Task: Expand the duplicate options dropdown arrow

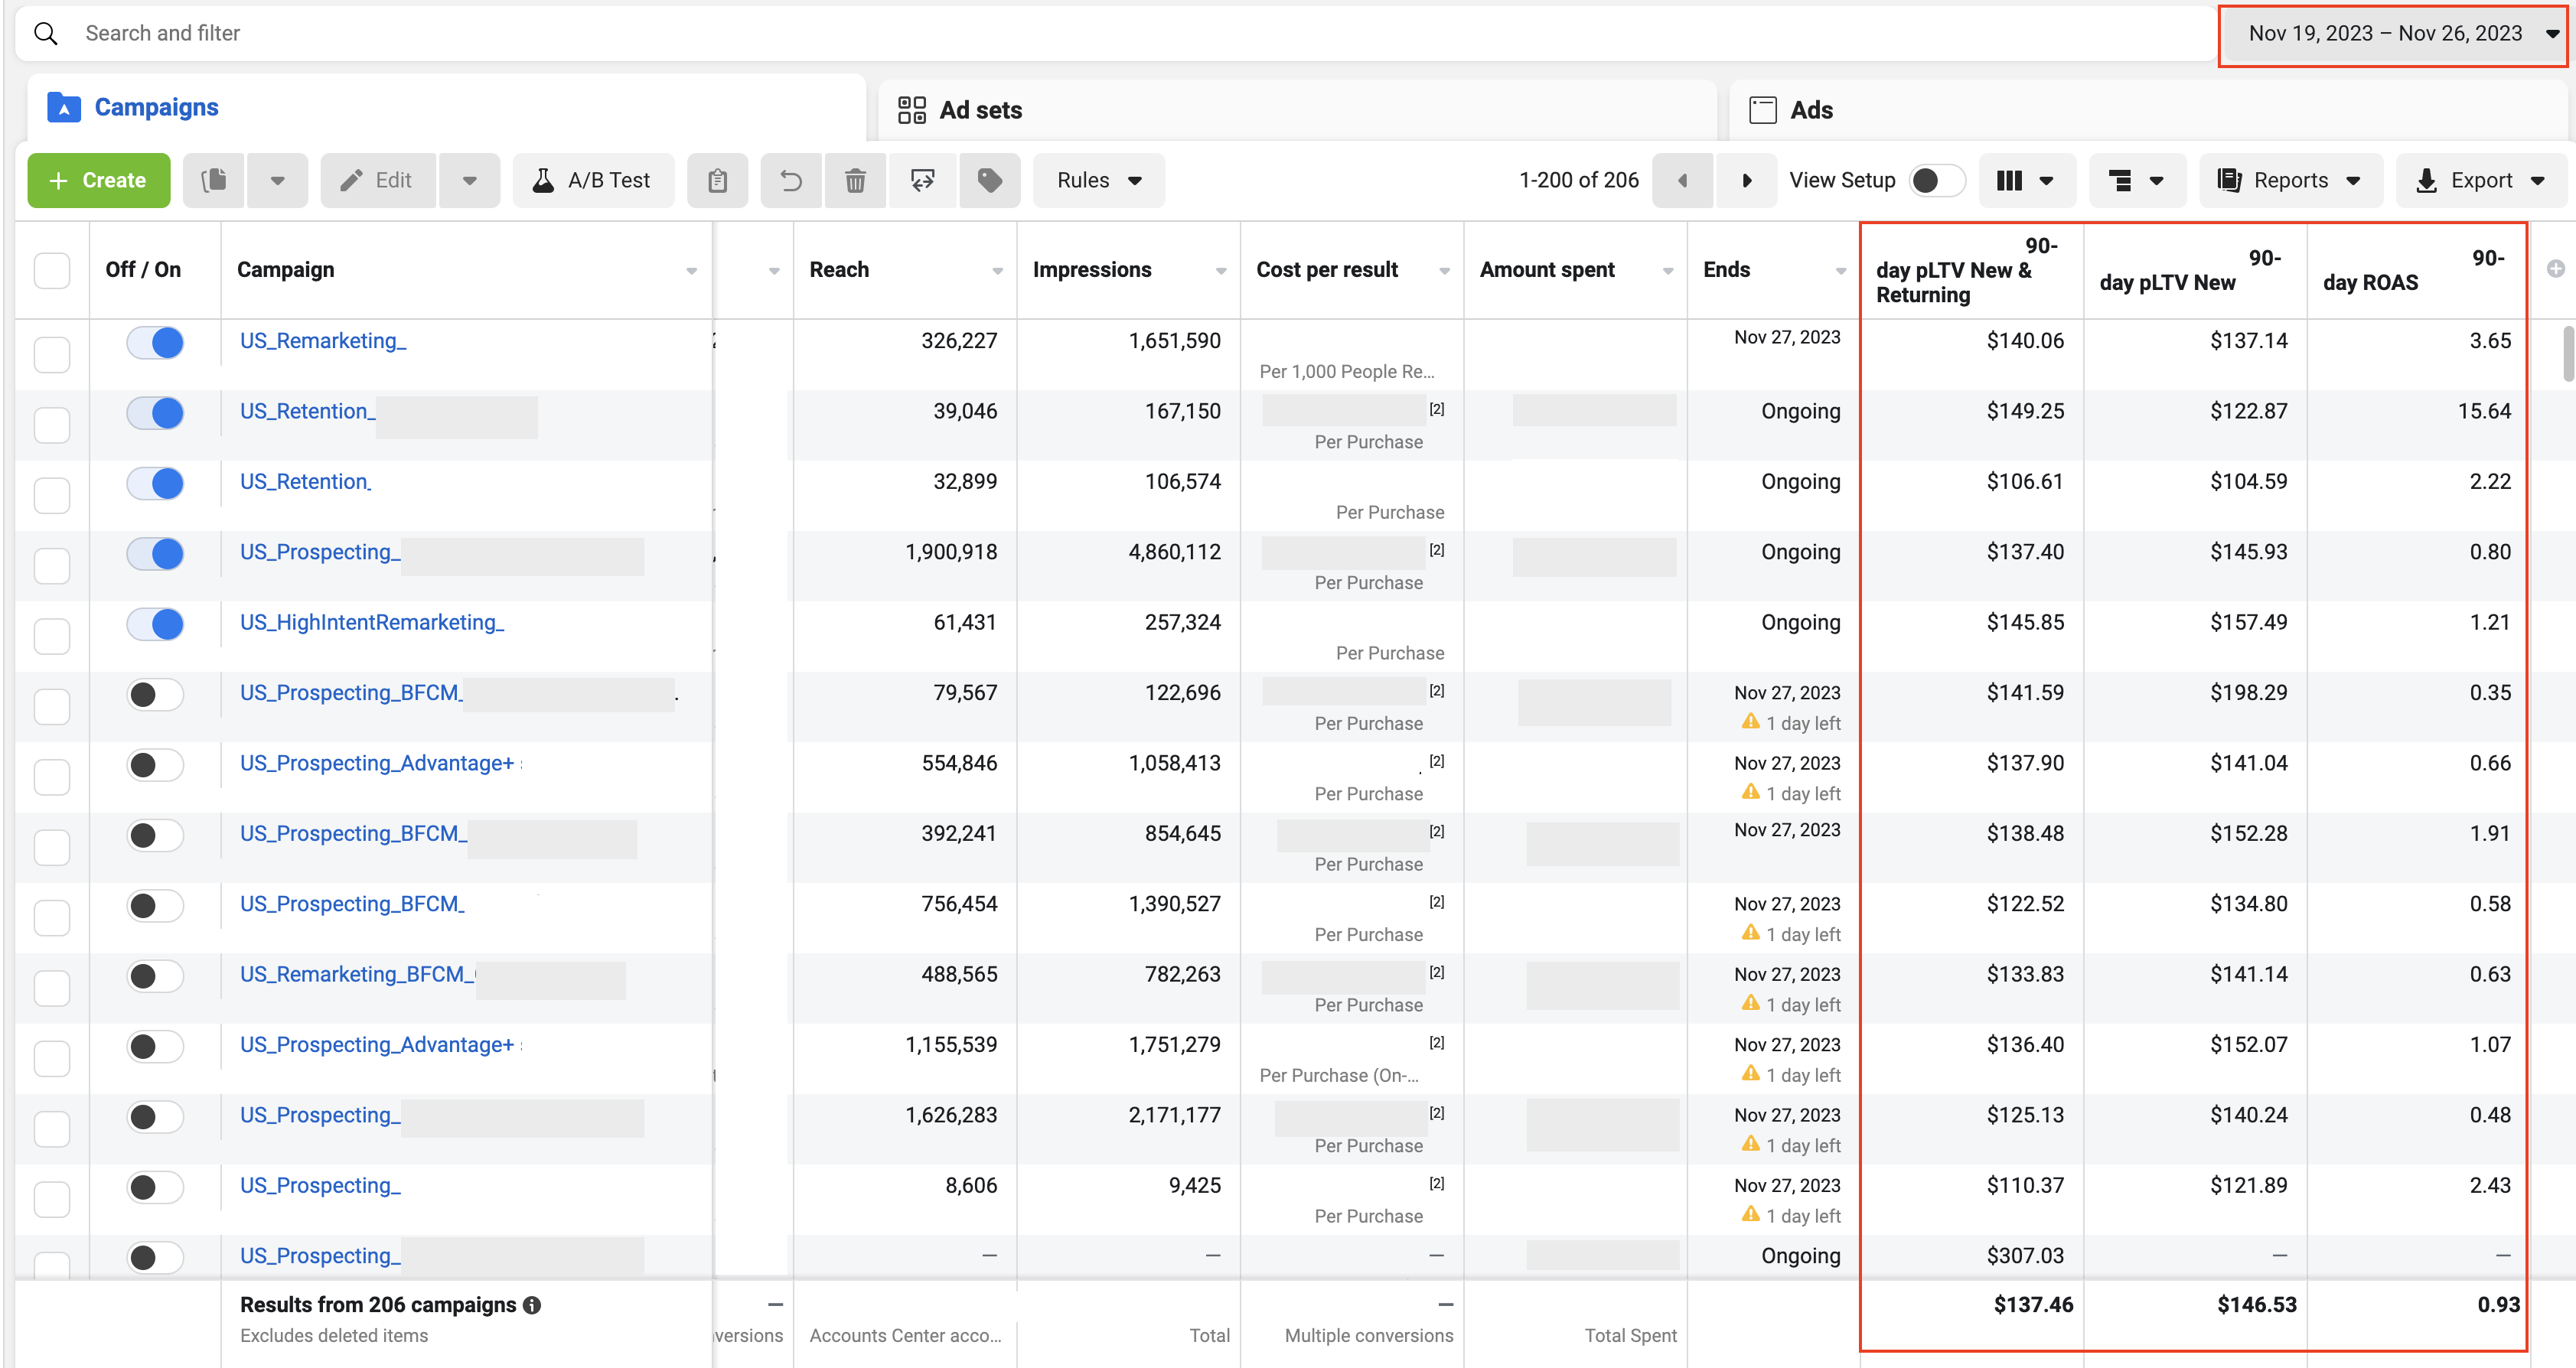Action: 277,180
